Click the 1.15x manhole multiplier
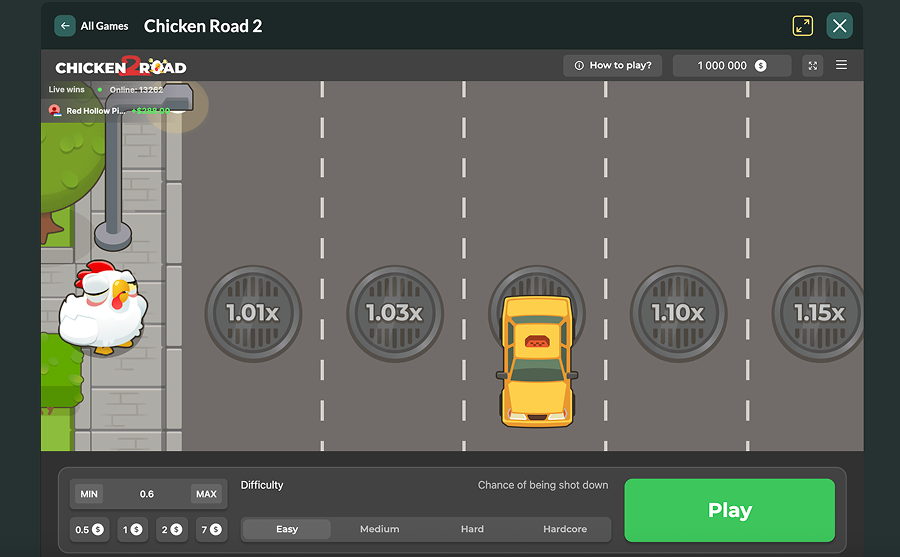This screenshot has height=557, width=900. (x=818, y=313)
